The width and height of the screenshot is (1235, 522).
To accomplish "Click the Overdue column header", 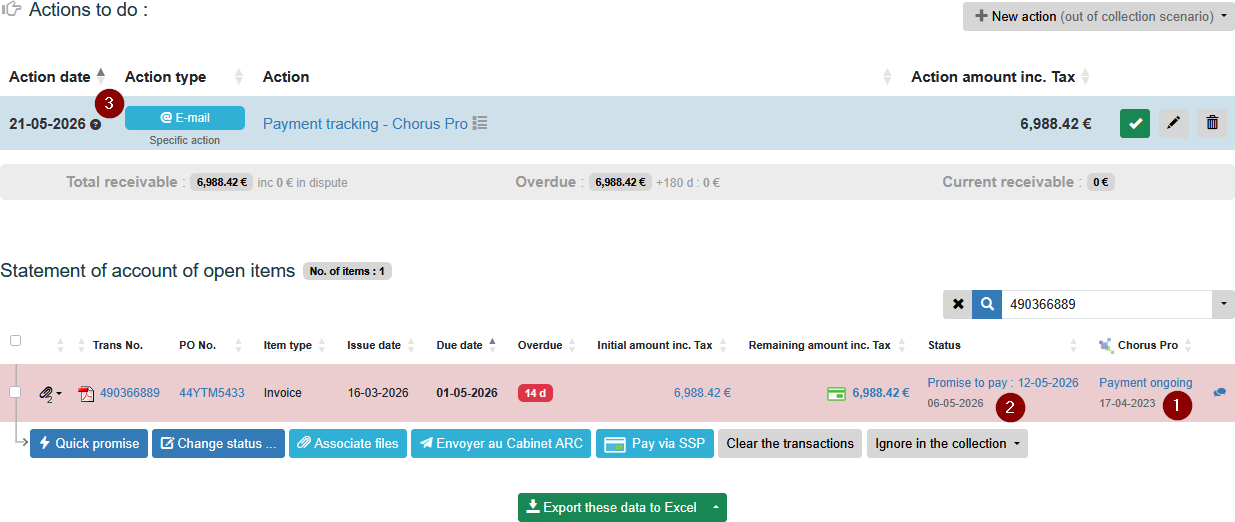I will [x=540, y=345].
